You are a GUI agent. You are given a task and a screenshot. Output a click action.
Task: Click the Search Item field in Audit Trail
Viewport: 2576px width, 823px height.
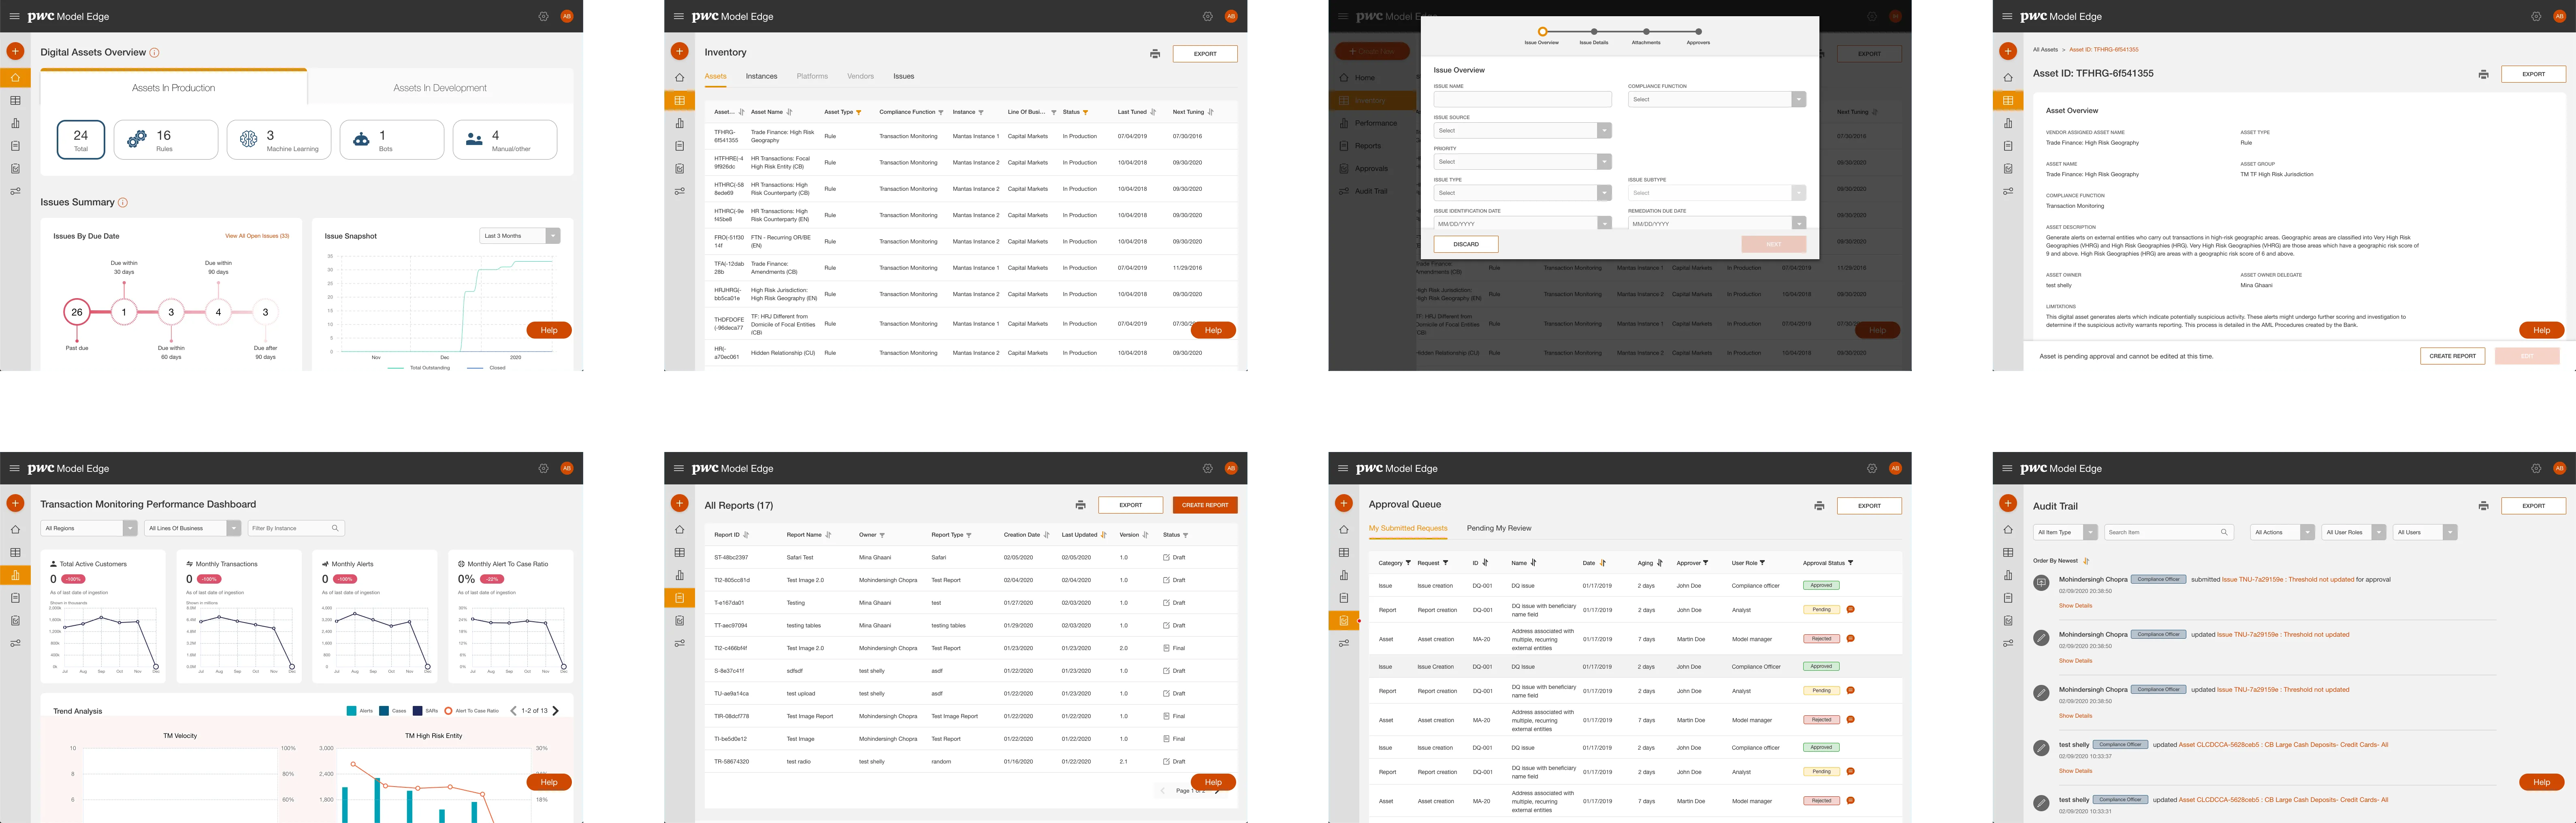point(2169,532)
